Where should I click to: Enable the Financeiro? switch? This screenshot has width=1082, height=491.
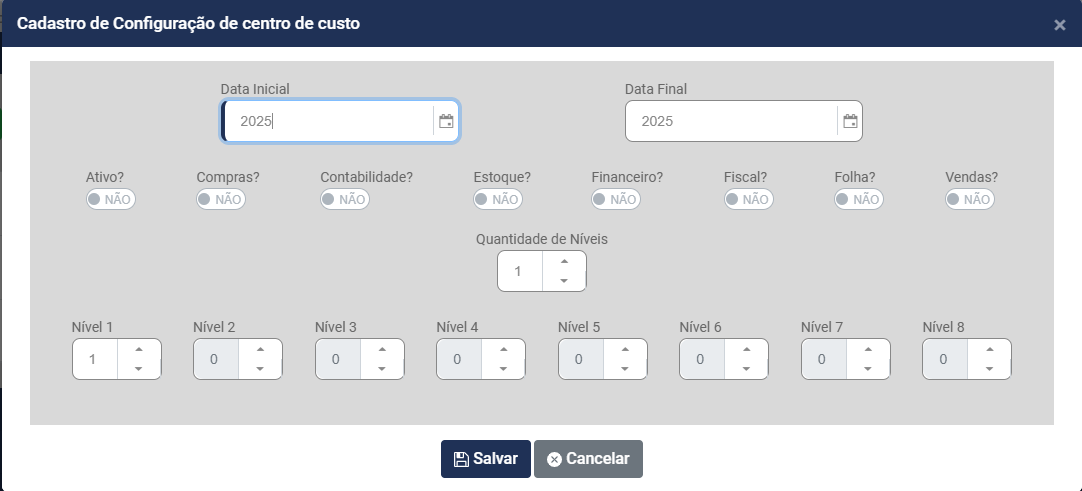point(615,199)
